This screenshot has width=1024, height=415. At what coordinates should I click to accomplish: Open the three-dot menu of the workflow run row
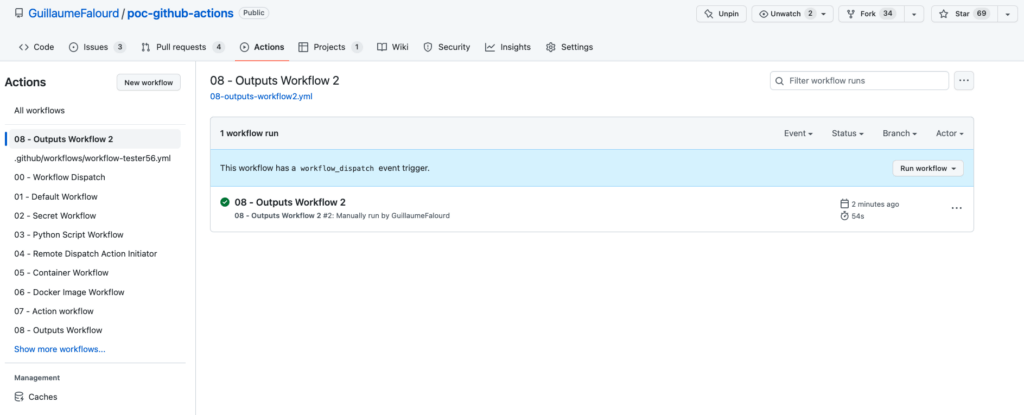[x=957, y=208]
